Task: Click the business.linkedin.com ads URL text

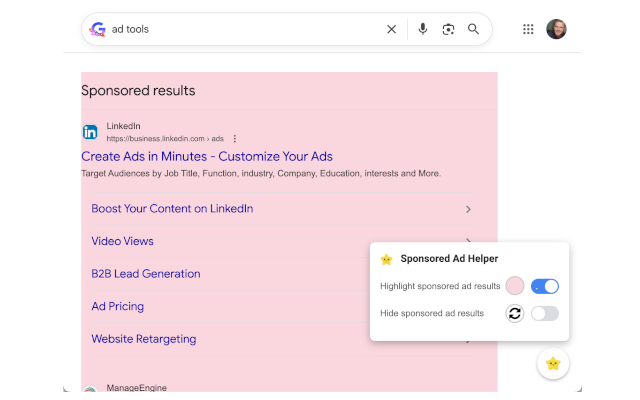Action: 165,139
